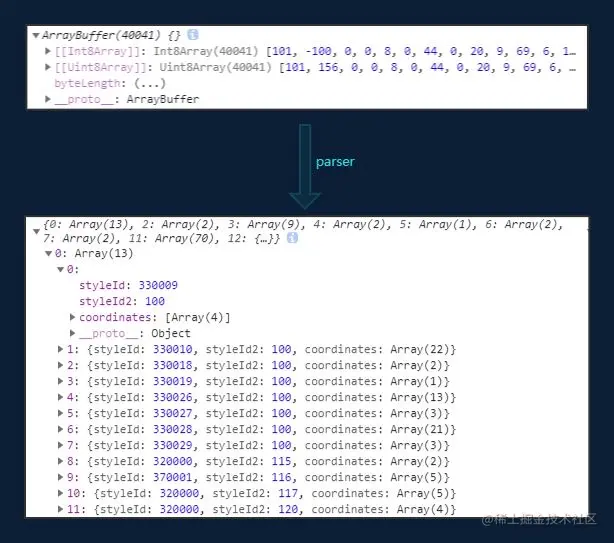
Task: Expand row 10 with styleId2 117
Action: (60, 493)
